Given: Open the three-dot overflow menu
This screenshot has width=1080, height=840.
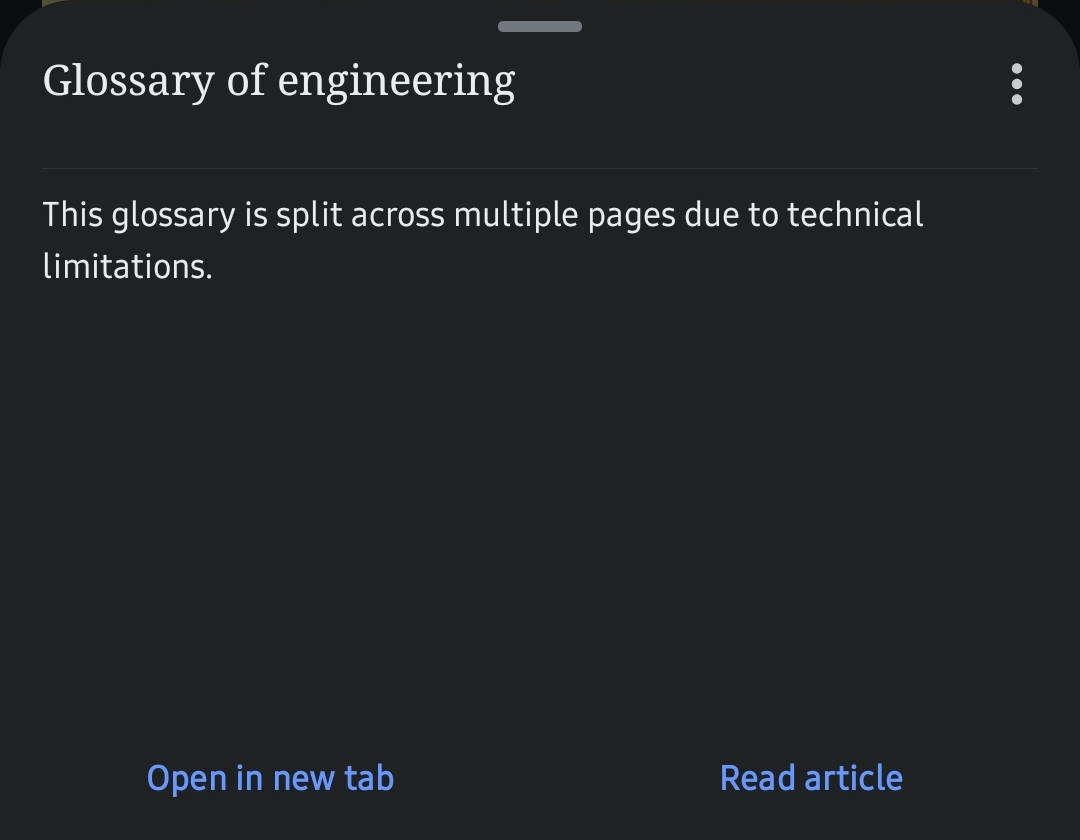Looking at the screenshot, I should coord(1016,84).
